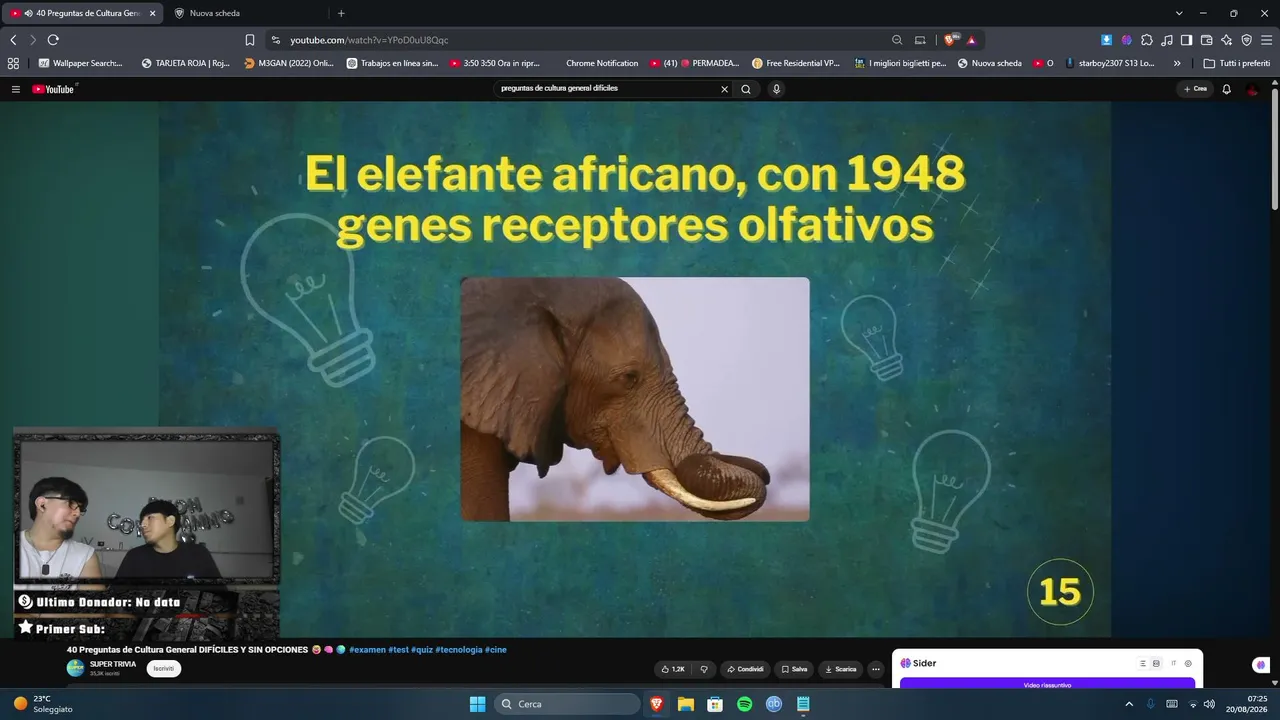Open the M3GAN (2022) bookmark

coord(289,63)
